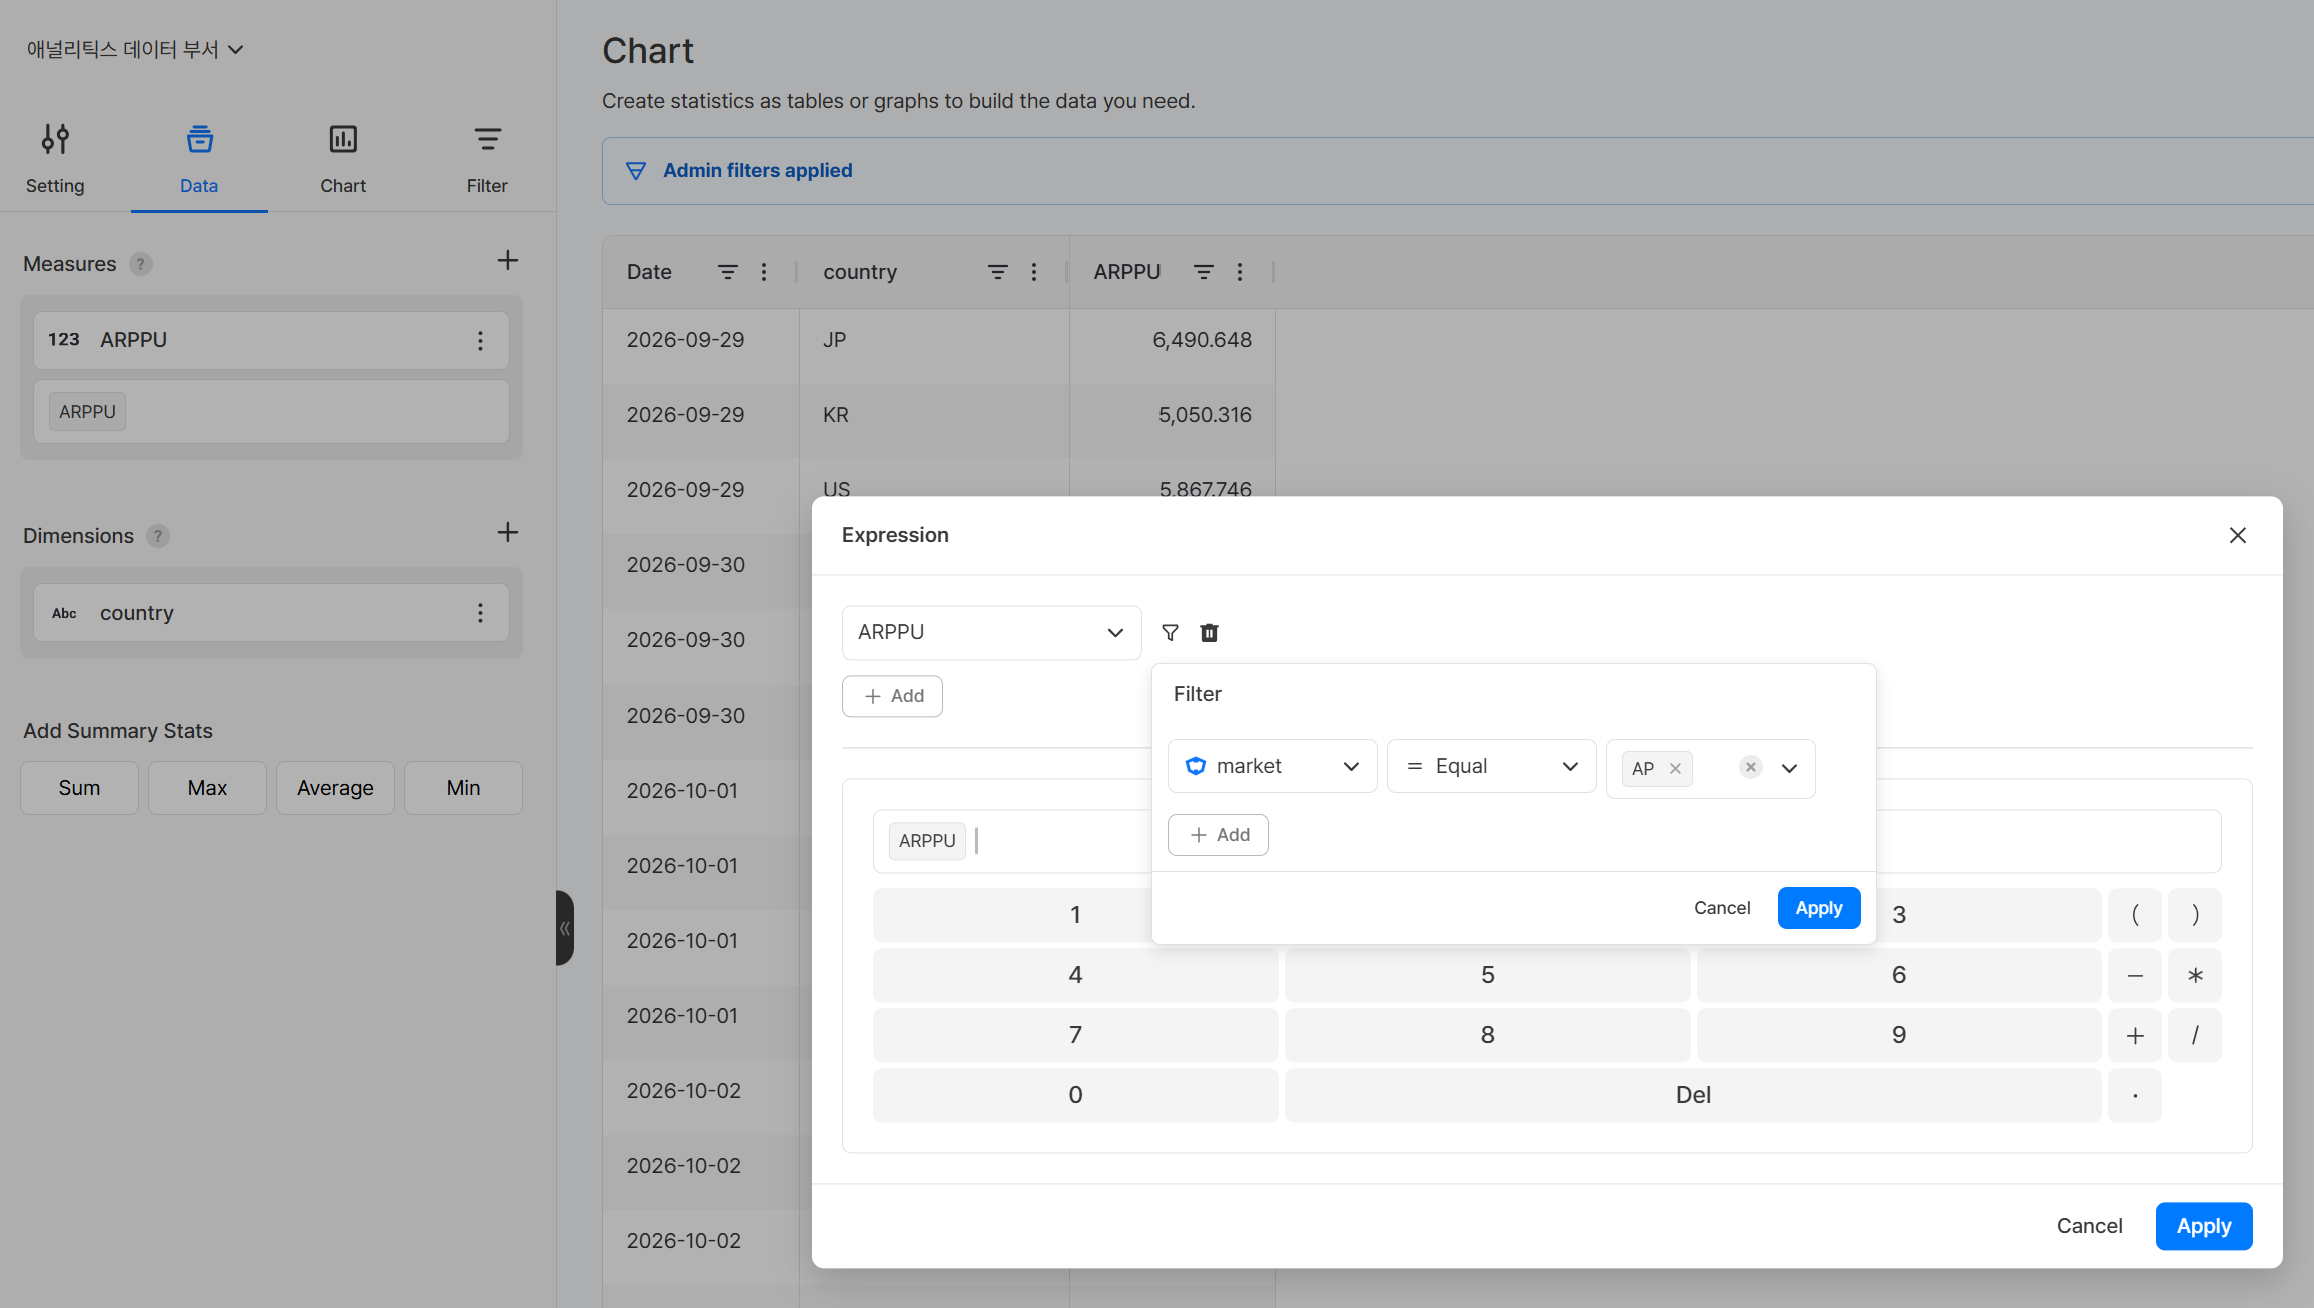Expand the filter value dropdown

(x=1789, y=768)
